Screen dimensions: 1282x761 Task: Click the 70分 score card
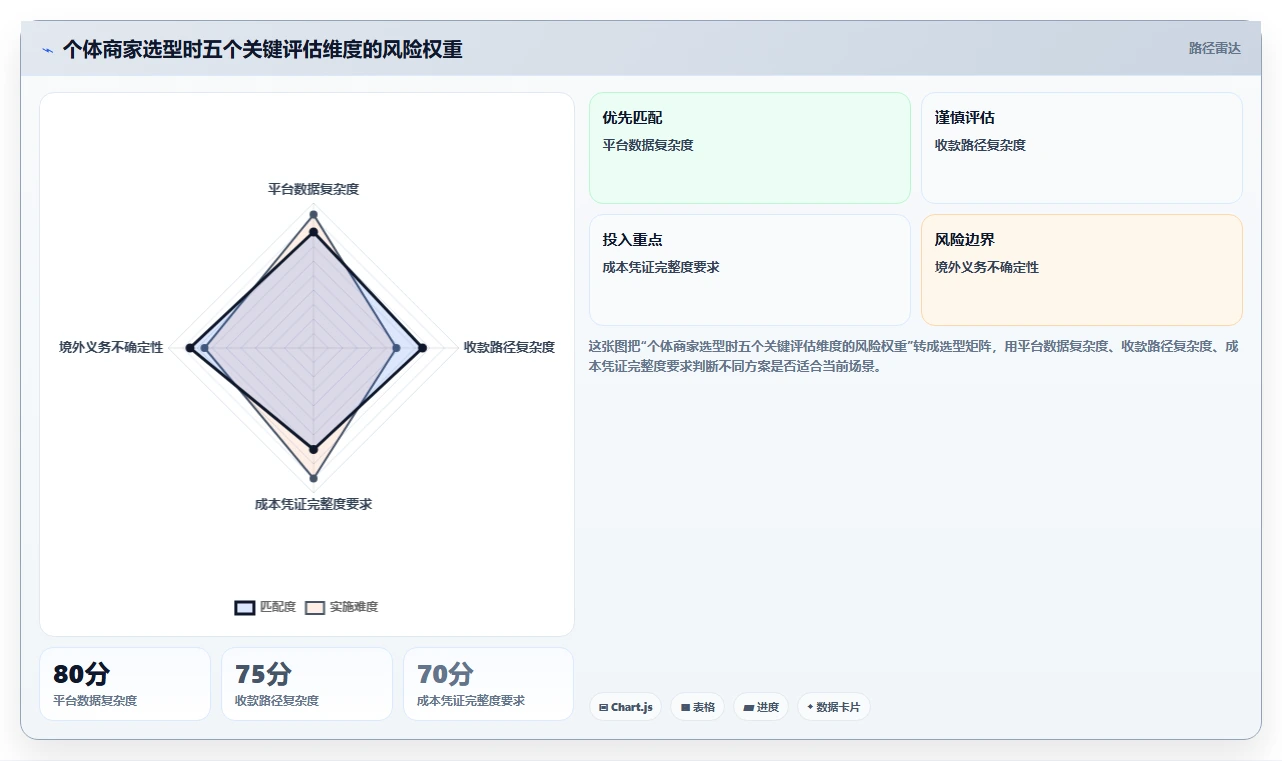pyautogui.click(x=489, y=684)
